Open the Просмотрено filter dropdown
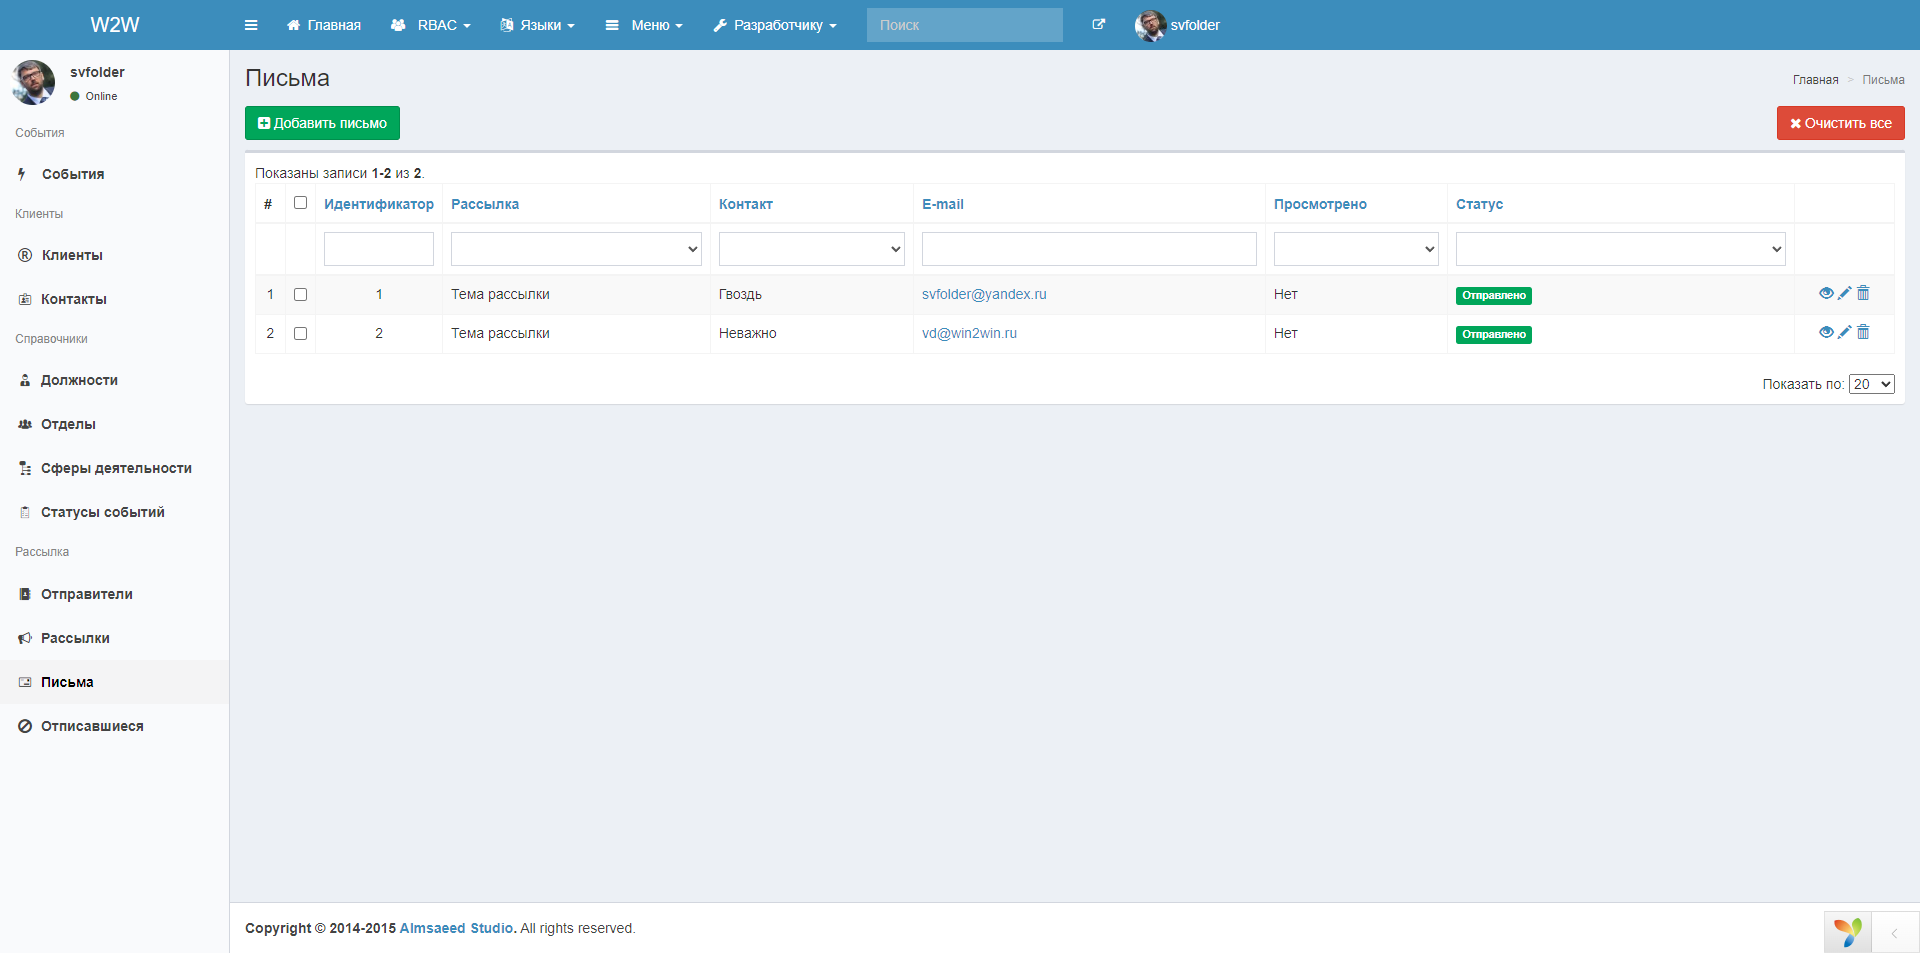 tap(1356, 249)
